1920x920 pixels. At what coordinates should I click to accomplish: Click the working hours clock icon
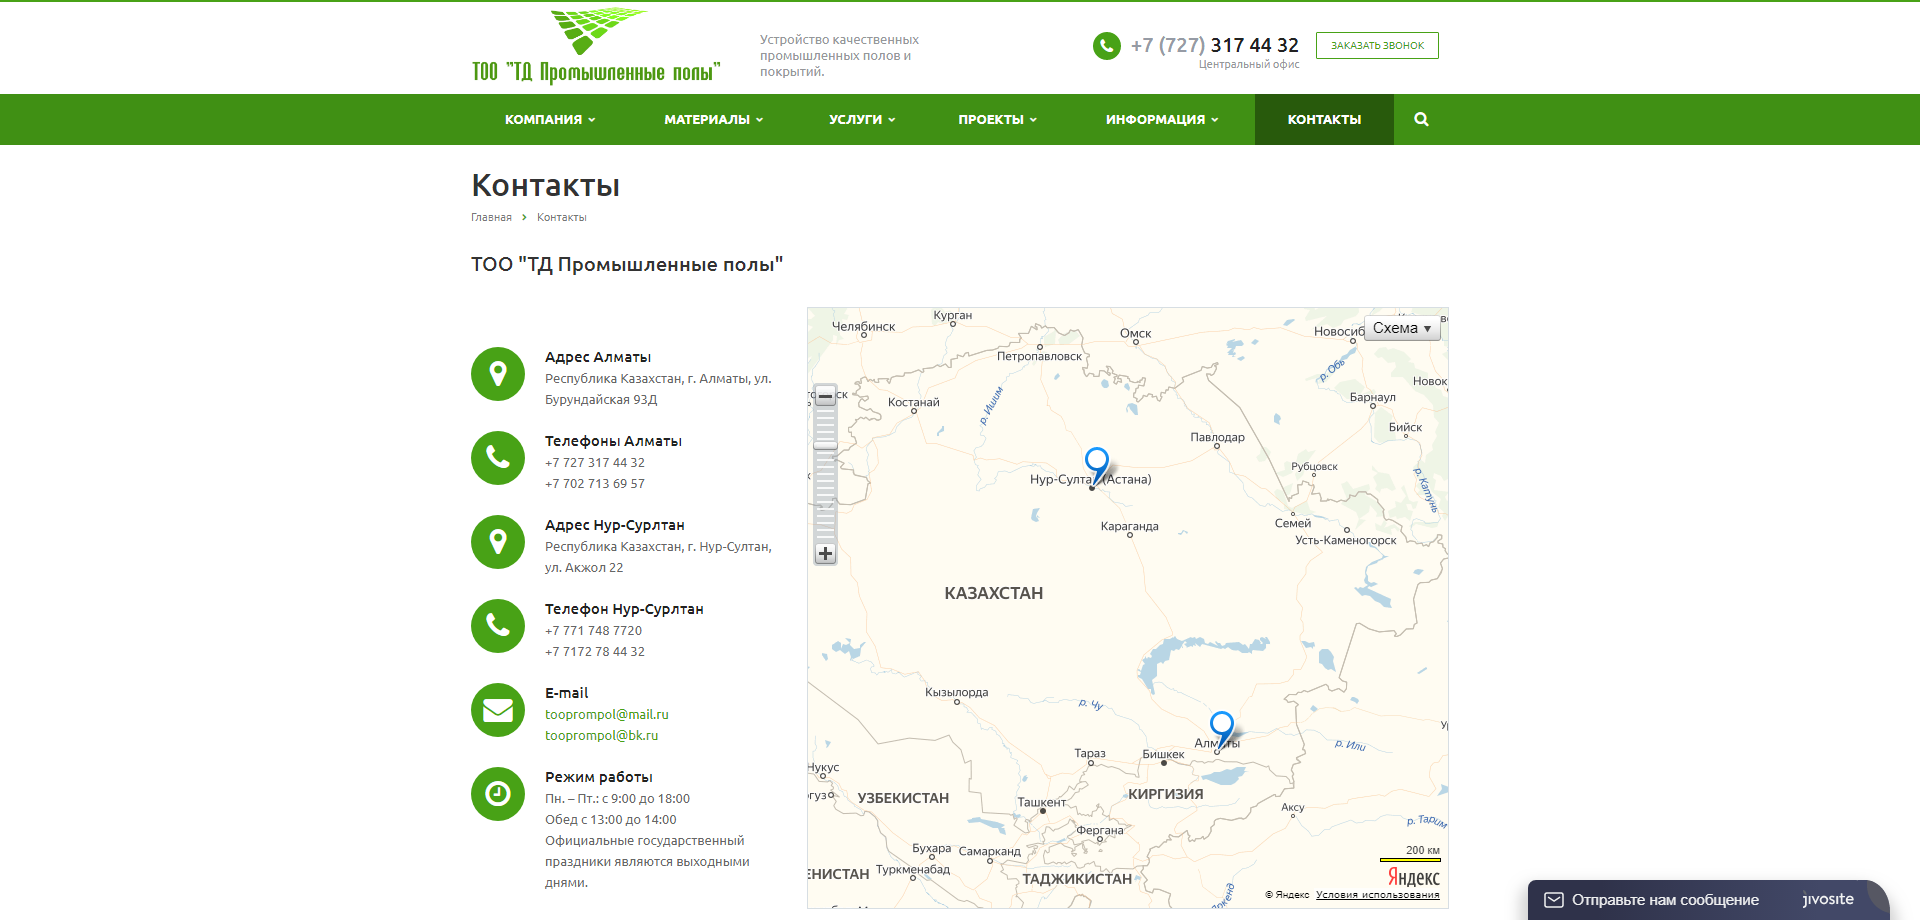498,794
